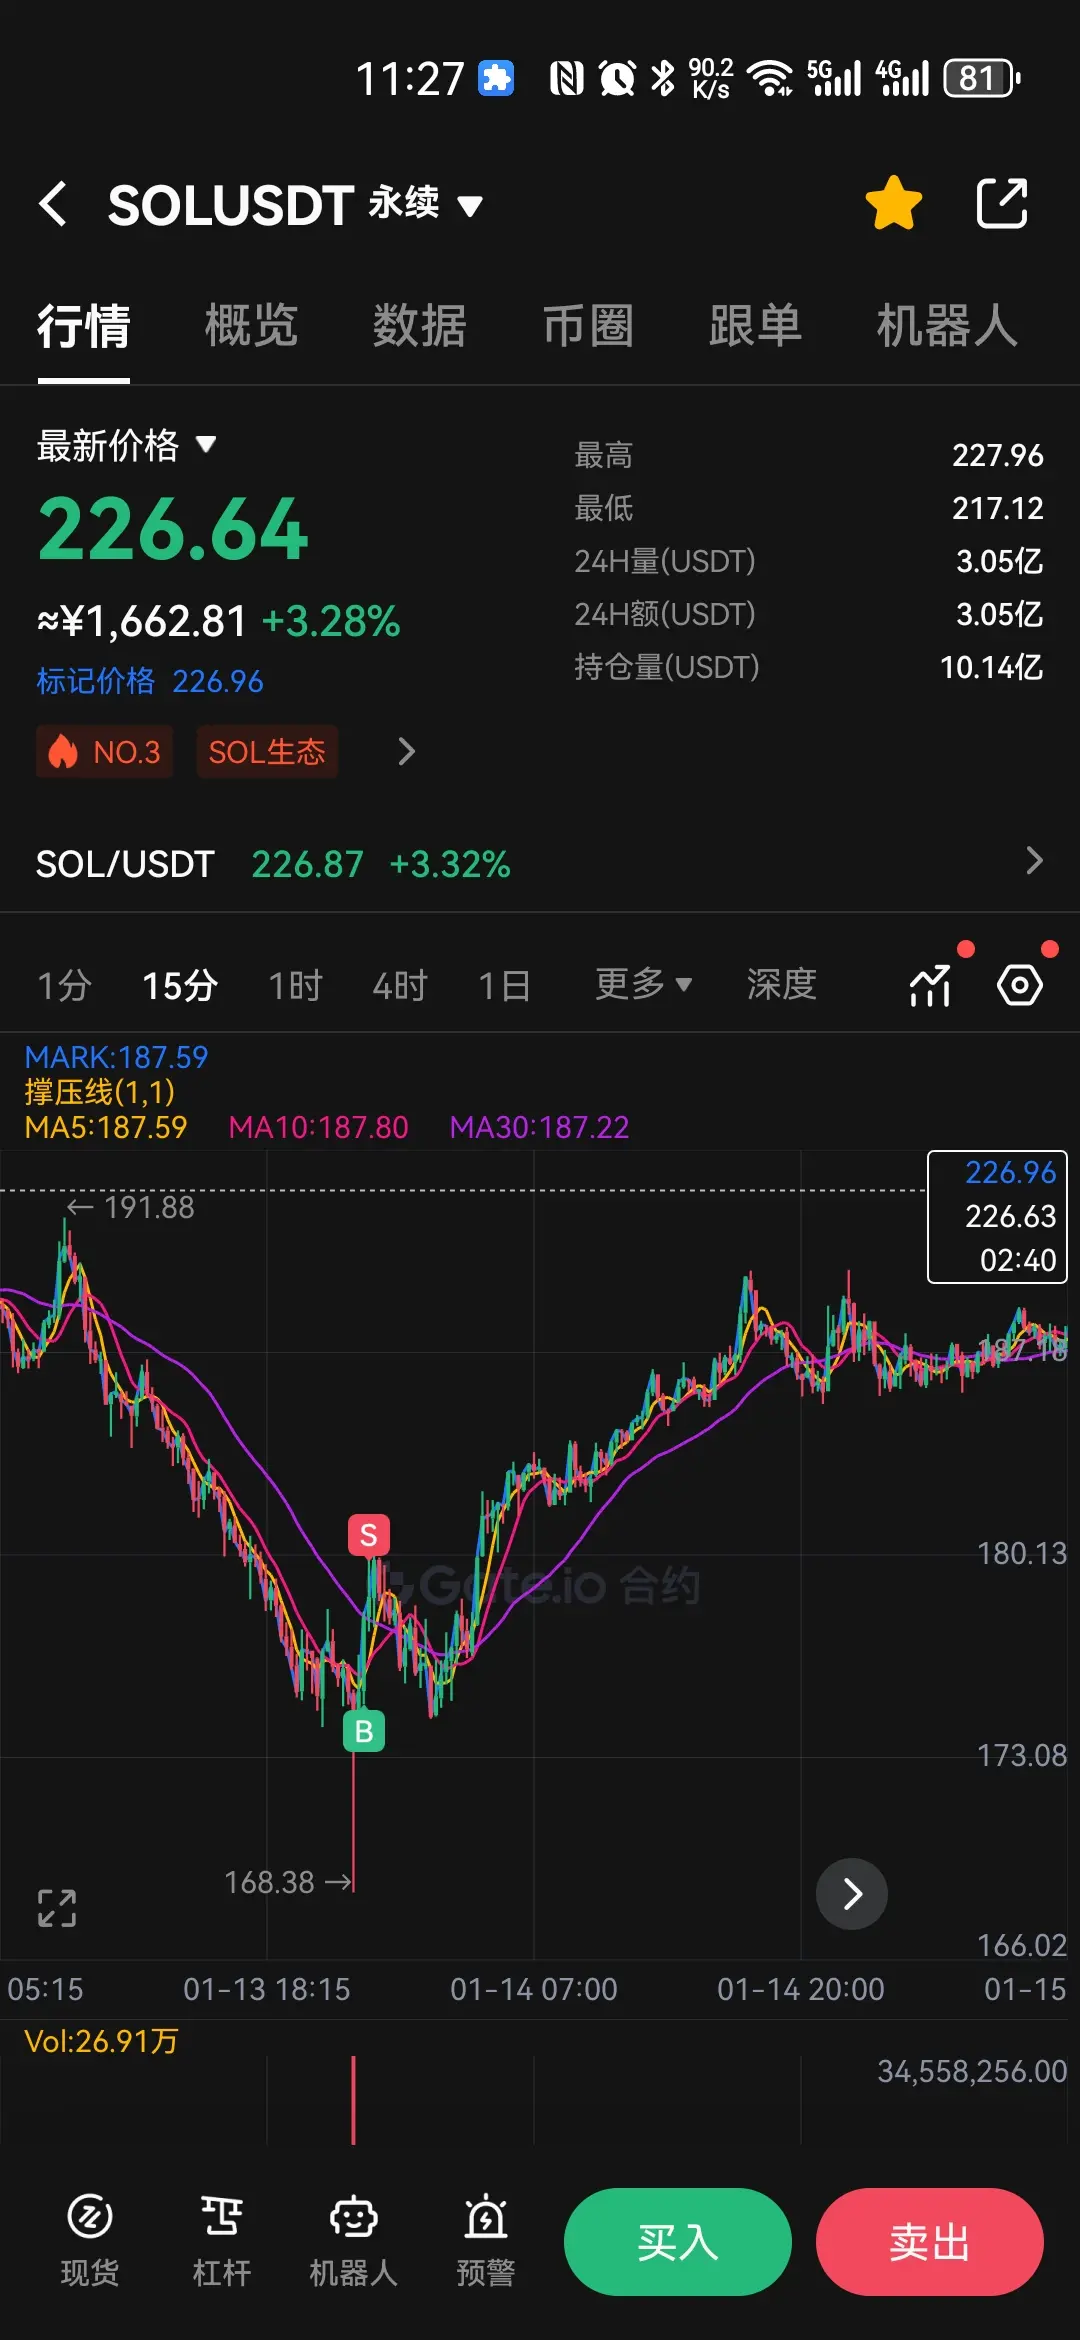This screenshot has height=2340, width=1080.
Task: Tap the 最低 217.12 value
Action: (x=998, y=508)
